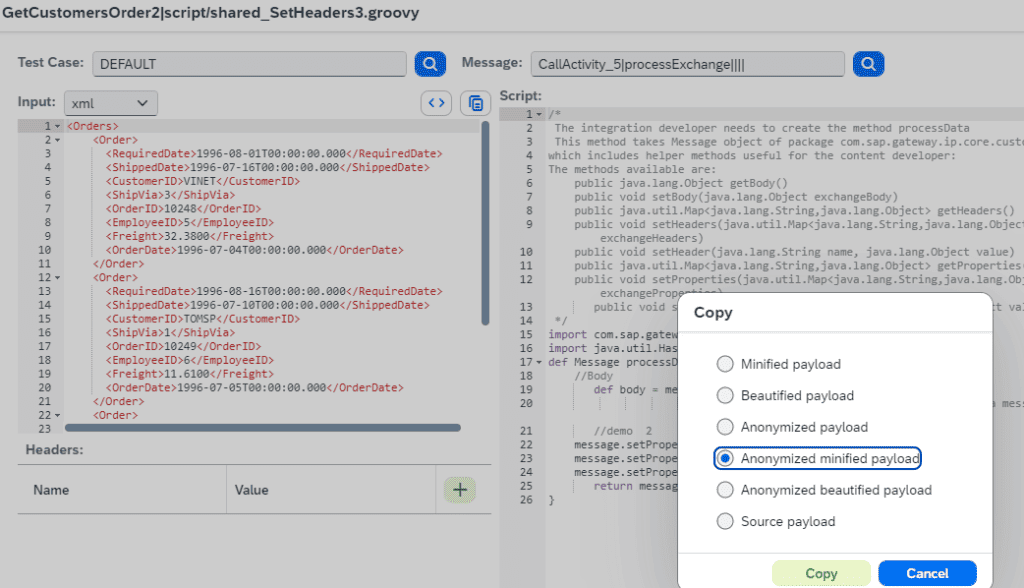Collapse the Orders root element at line 1
Image resolution: width=1024 pixels, height=588 pixels.
tap(57, 126)
